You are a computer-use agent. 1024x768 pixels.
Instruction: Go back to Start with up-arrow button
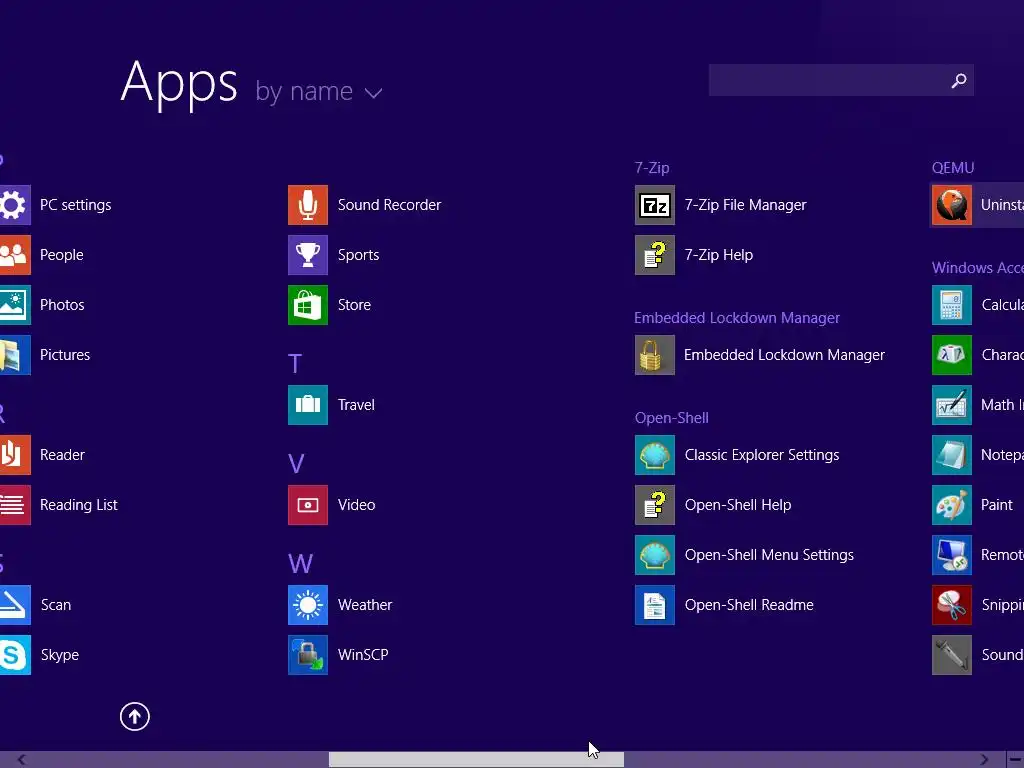click(x=135, y=716)
